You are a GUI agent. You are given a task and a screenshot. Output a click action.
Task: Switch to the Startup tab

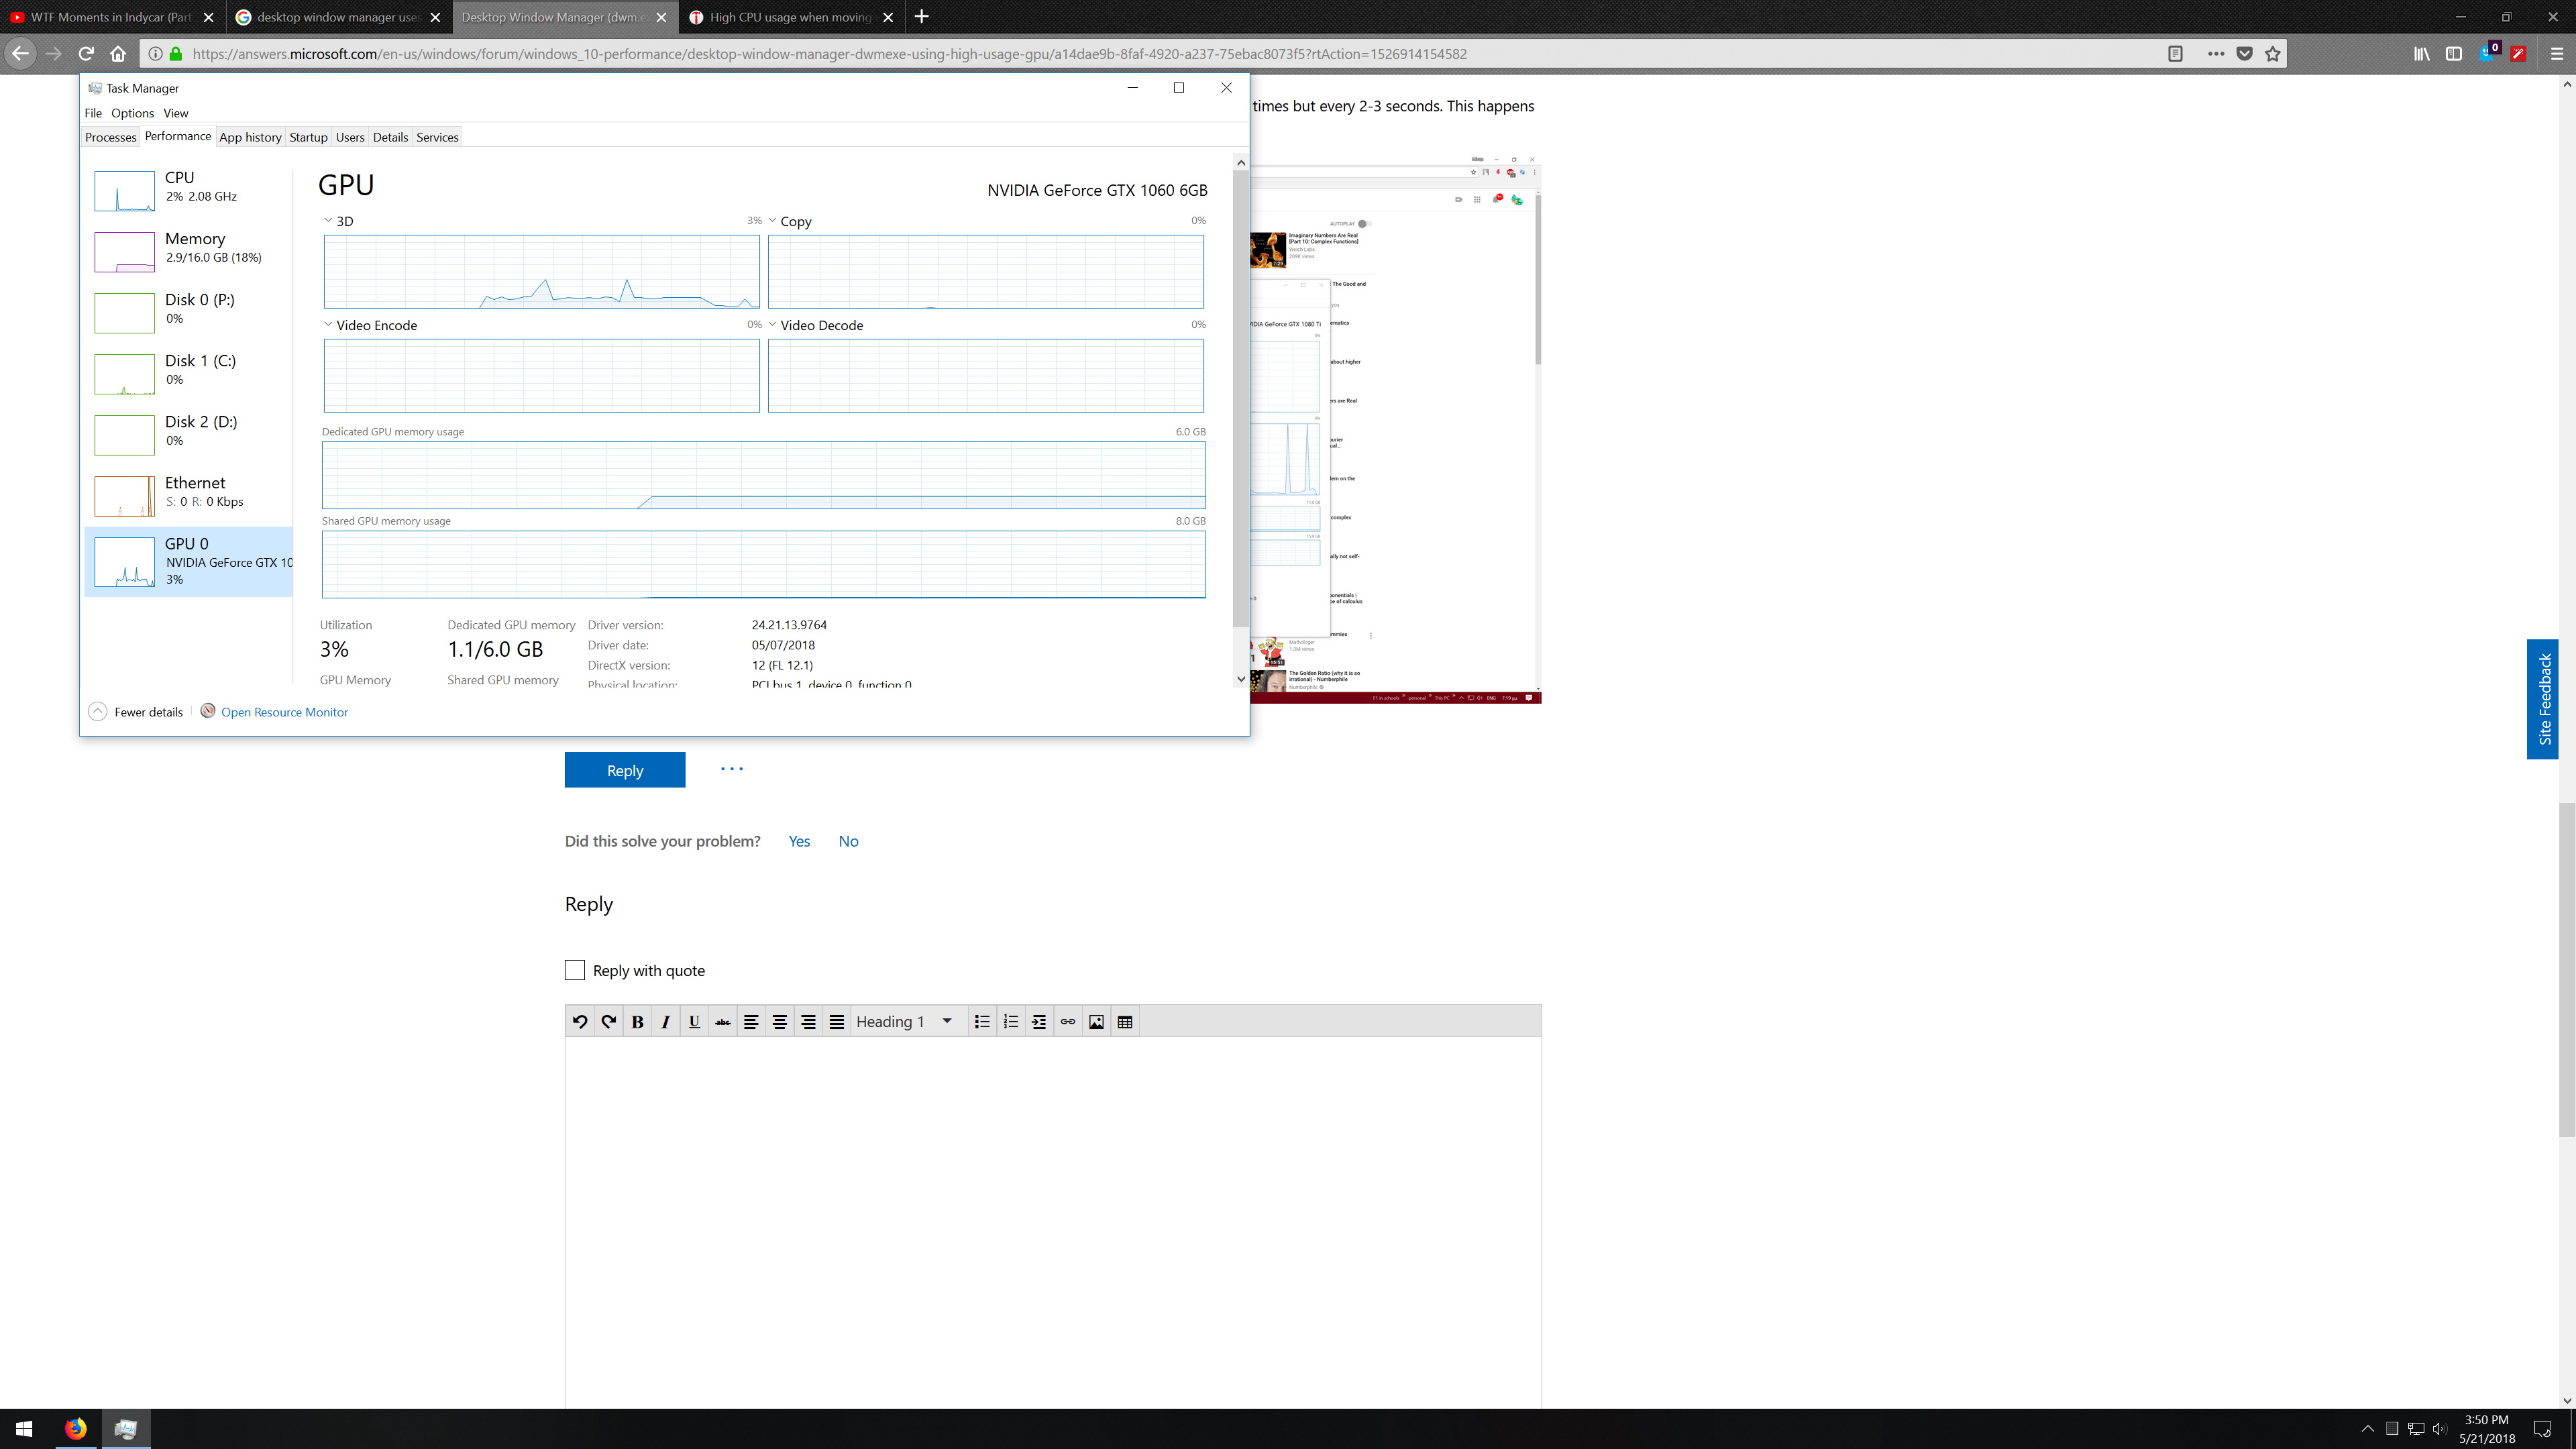click(x=308, y=137)
